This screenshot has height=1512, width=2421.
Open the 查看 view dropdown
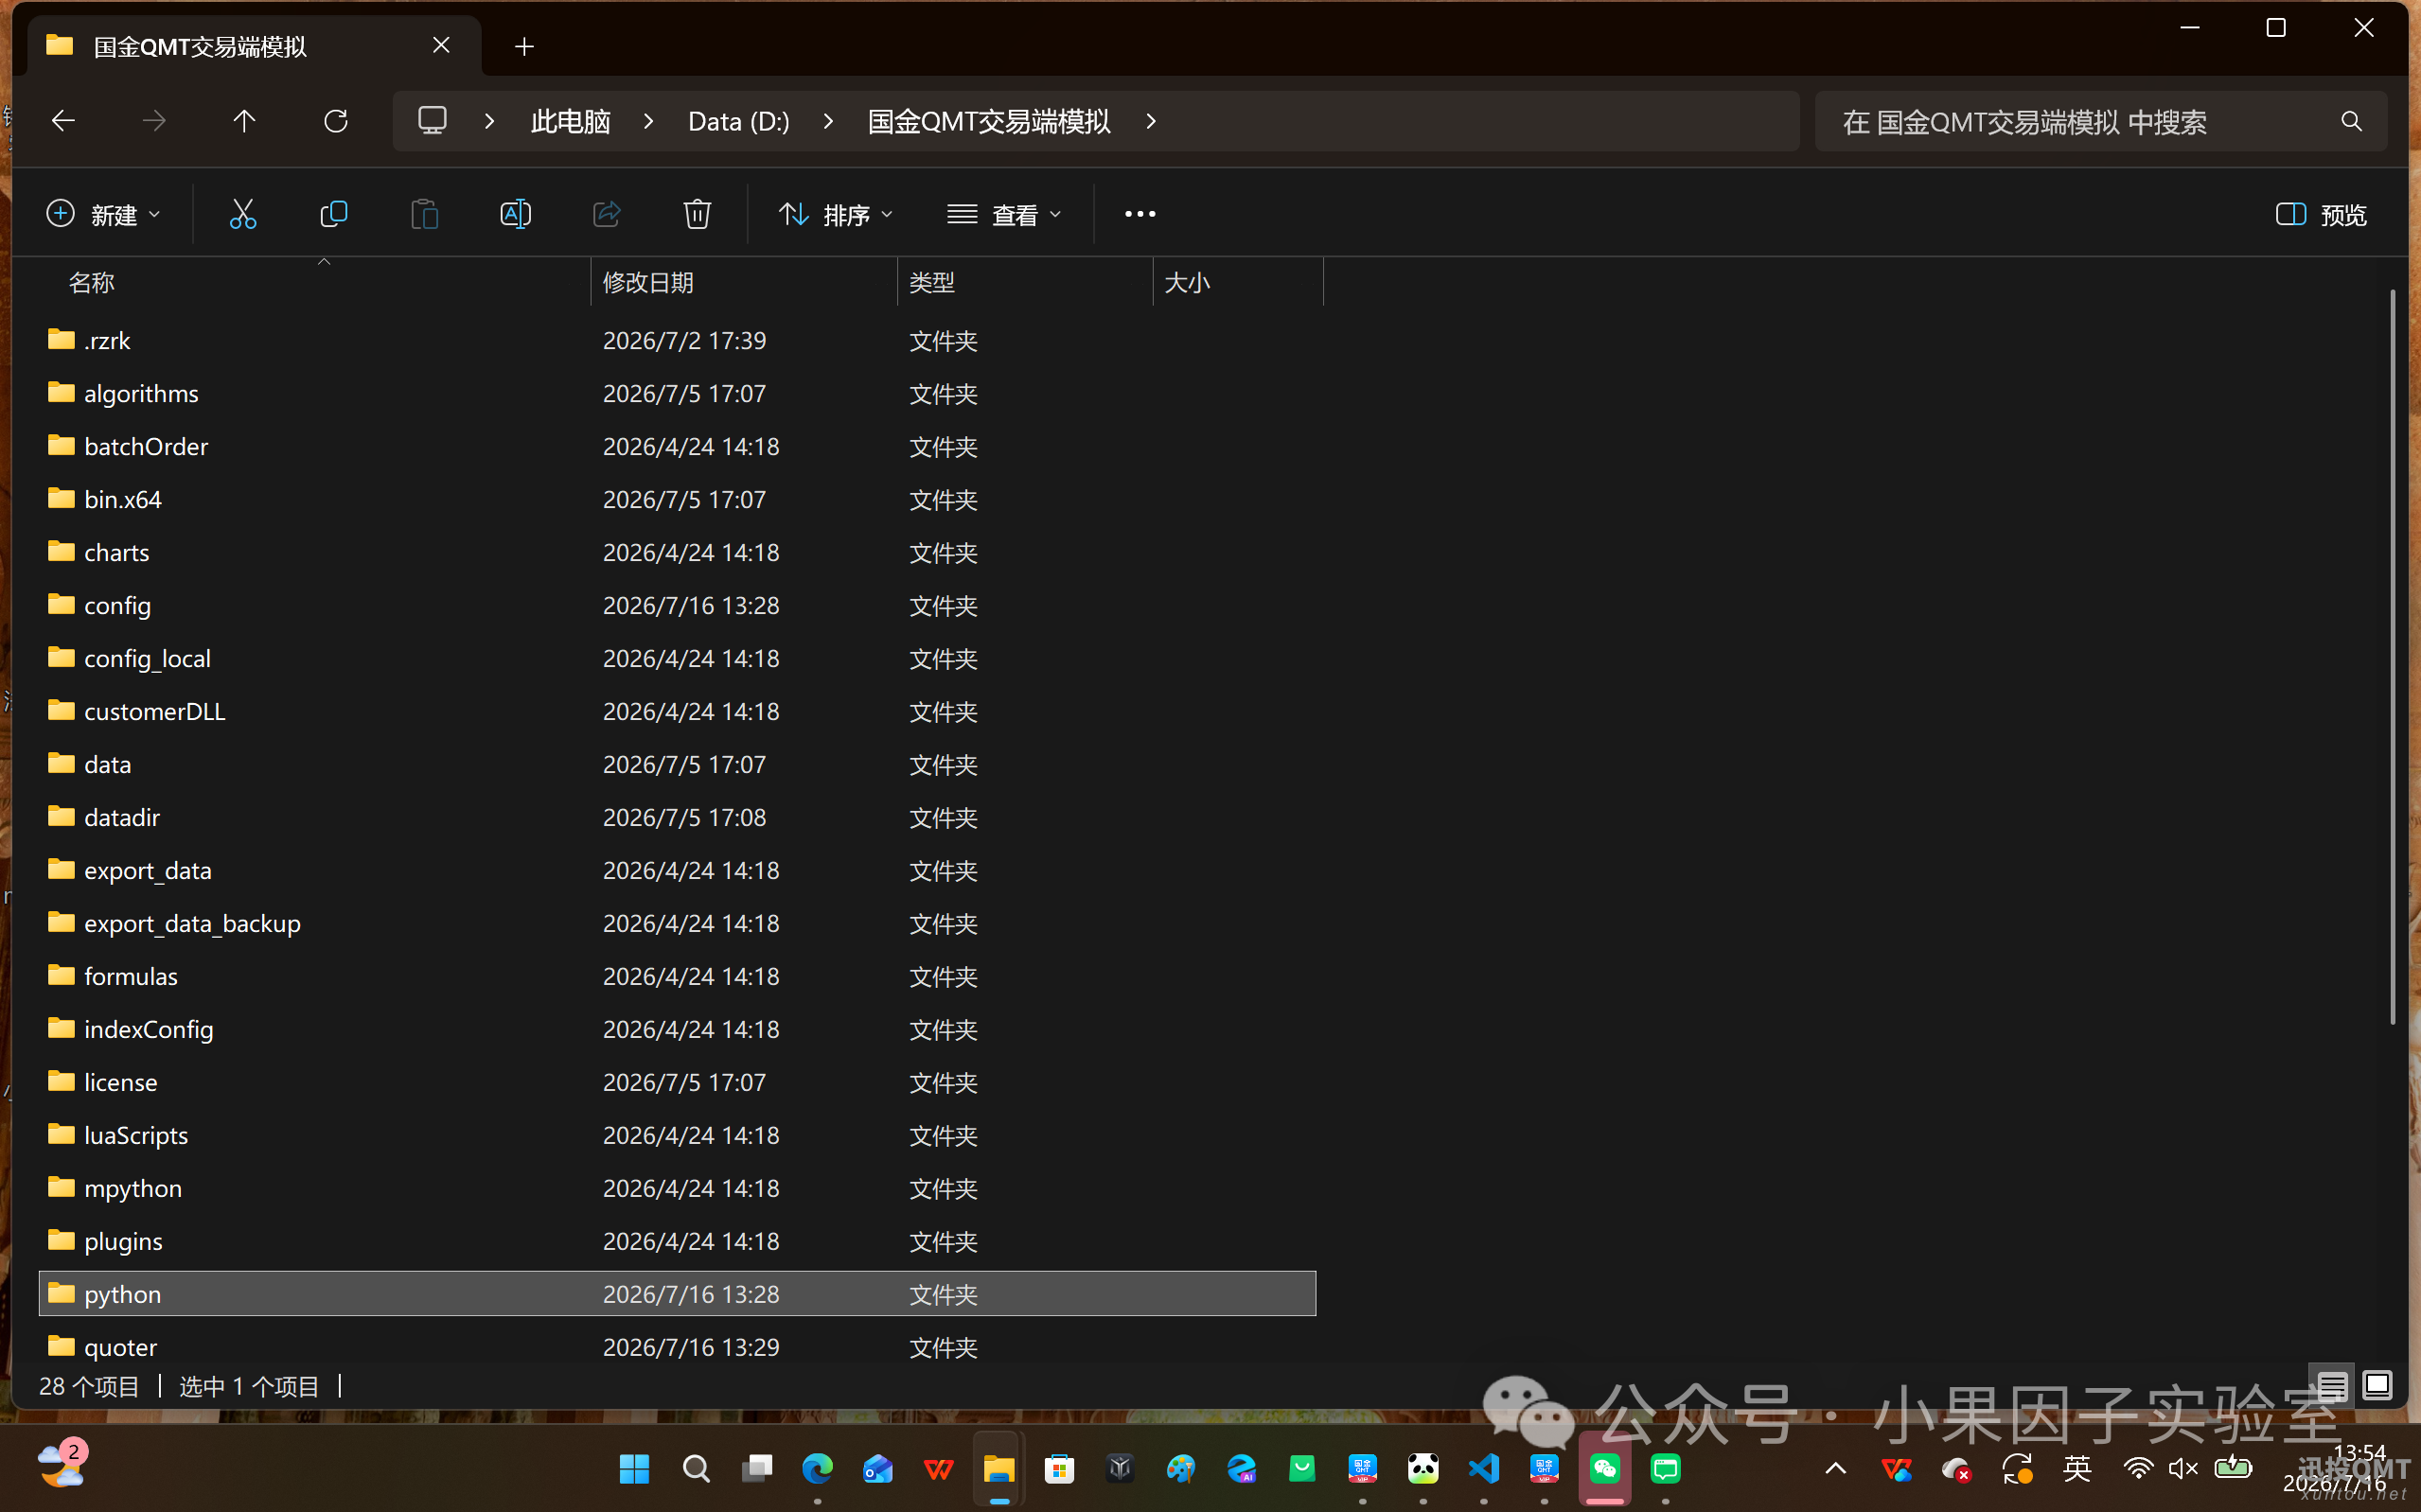point(1004,214)
